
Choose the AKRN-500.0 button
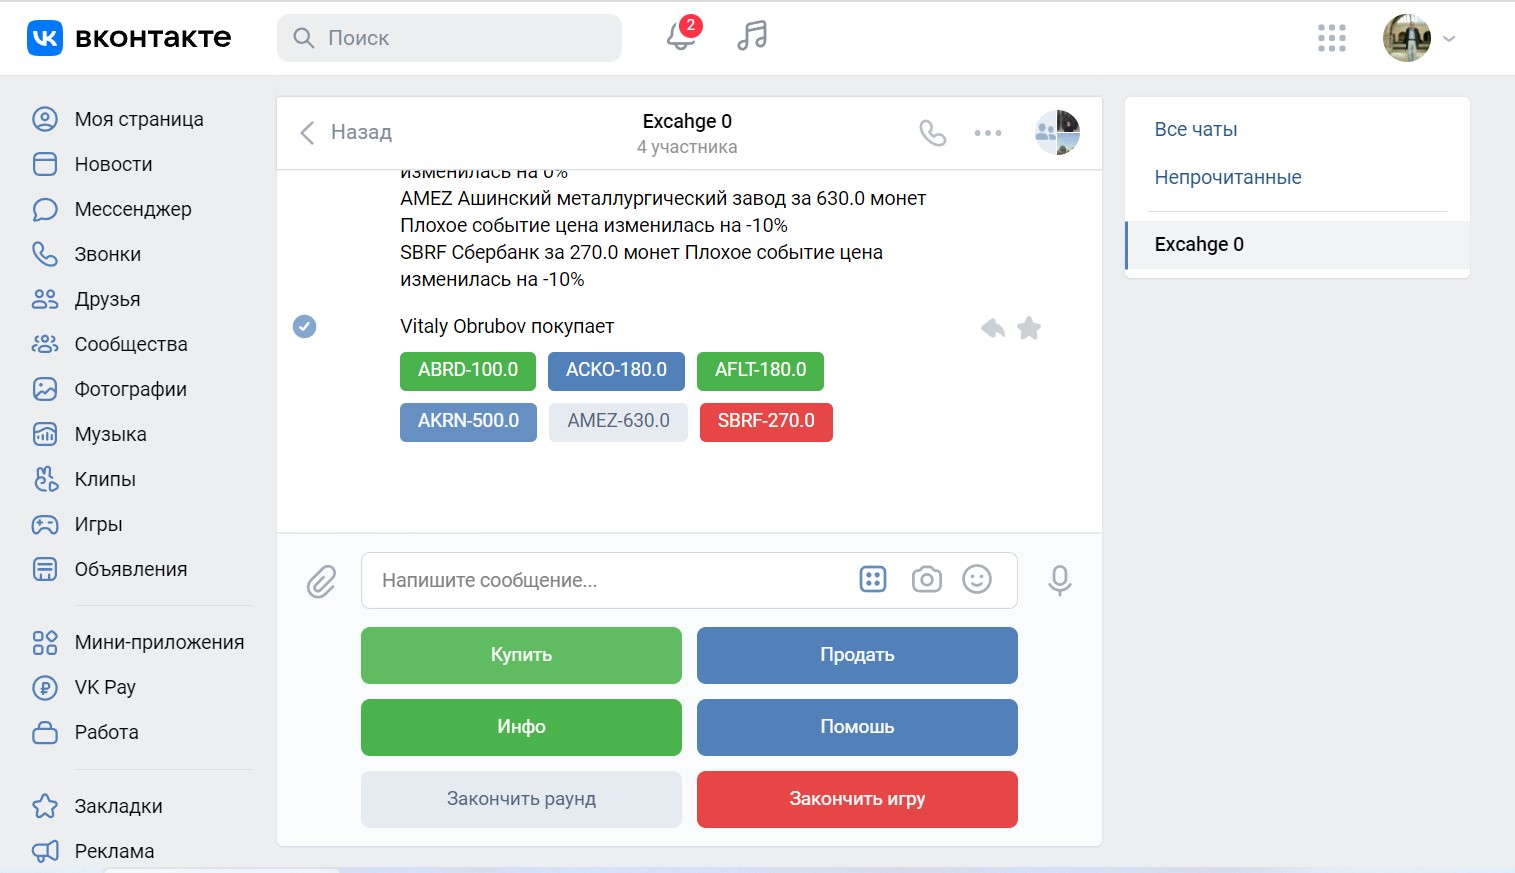point(468,421)
